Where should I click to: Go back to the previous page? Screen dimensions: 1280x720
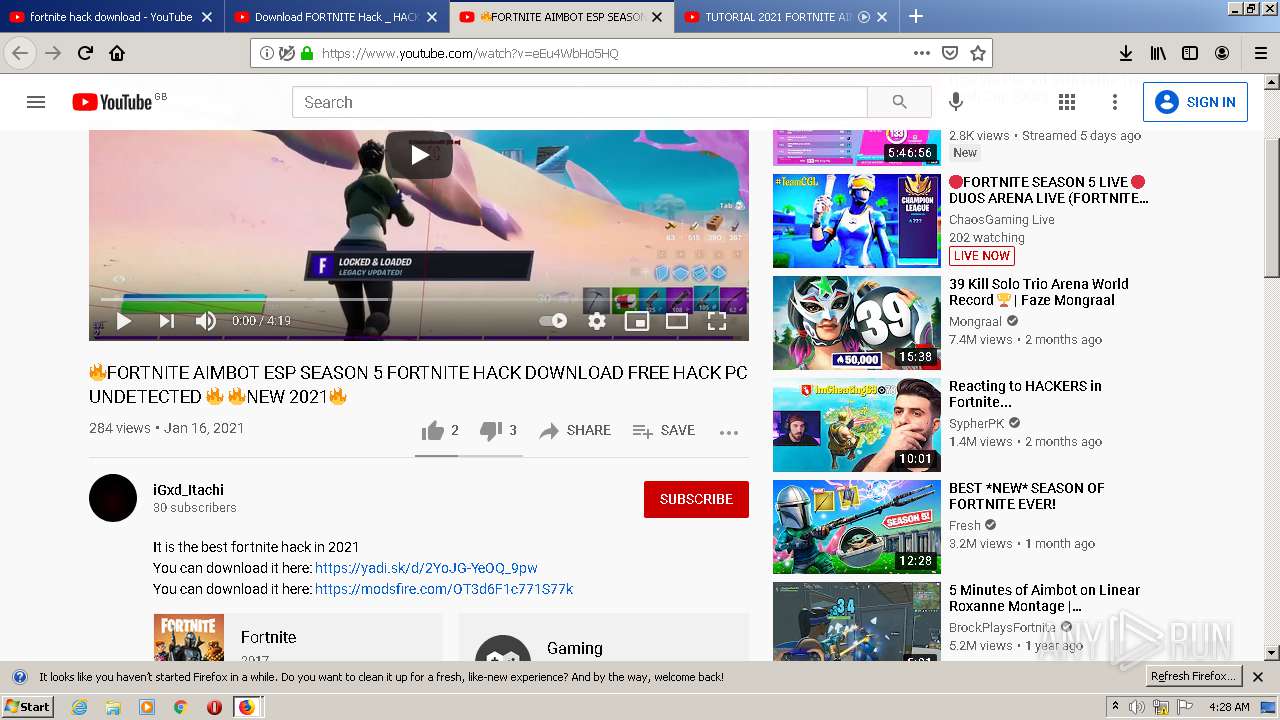pos(20,53)
